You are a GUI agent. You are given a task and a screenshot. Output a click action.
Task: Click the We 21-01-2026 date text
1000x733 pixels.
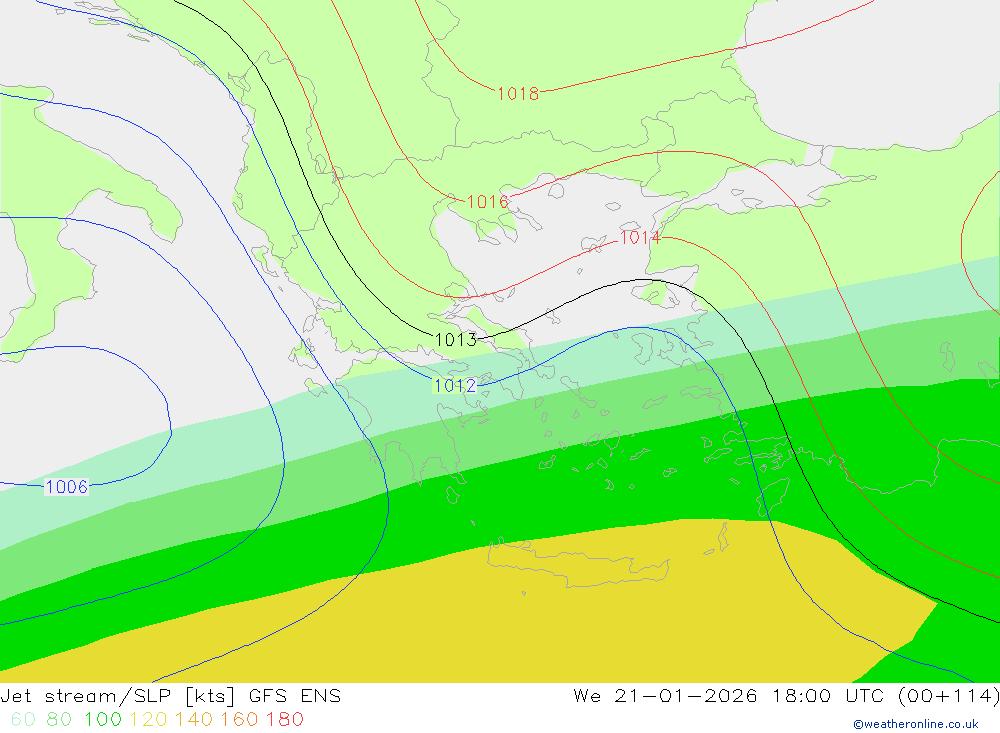tap(665, 695)
